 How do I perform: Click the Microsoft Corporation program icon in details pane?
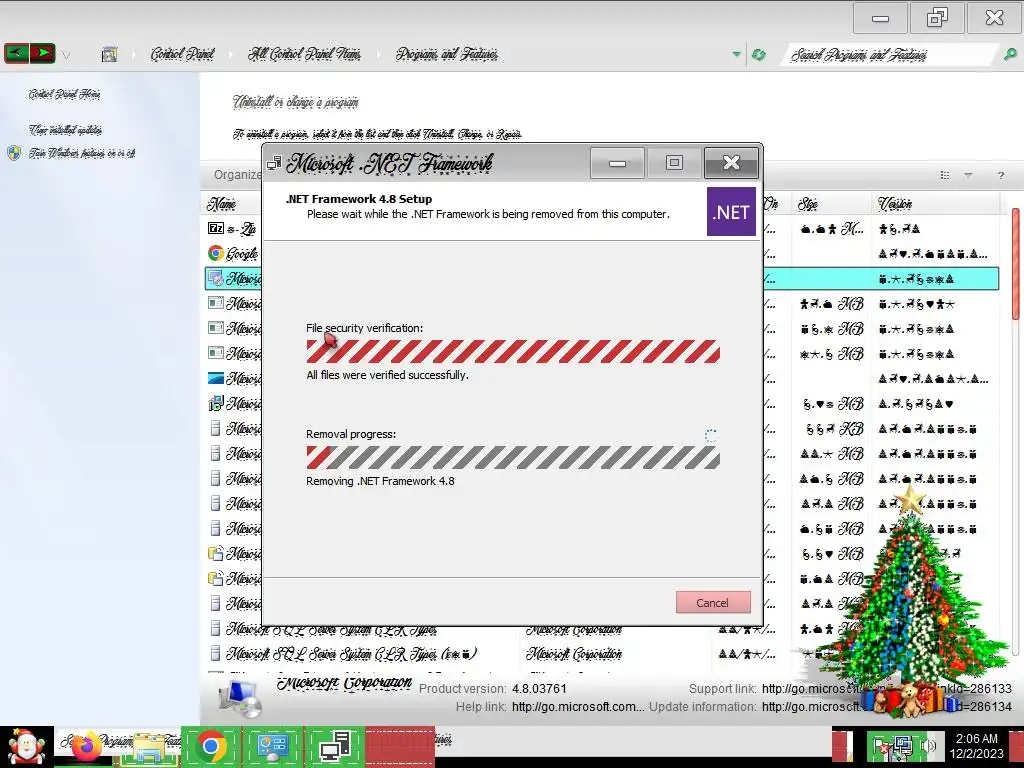click(x=240, y=697)
